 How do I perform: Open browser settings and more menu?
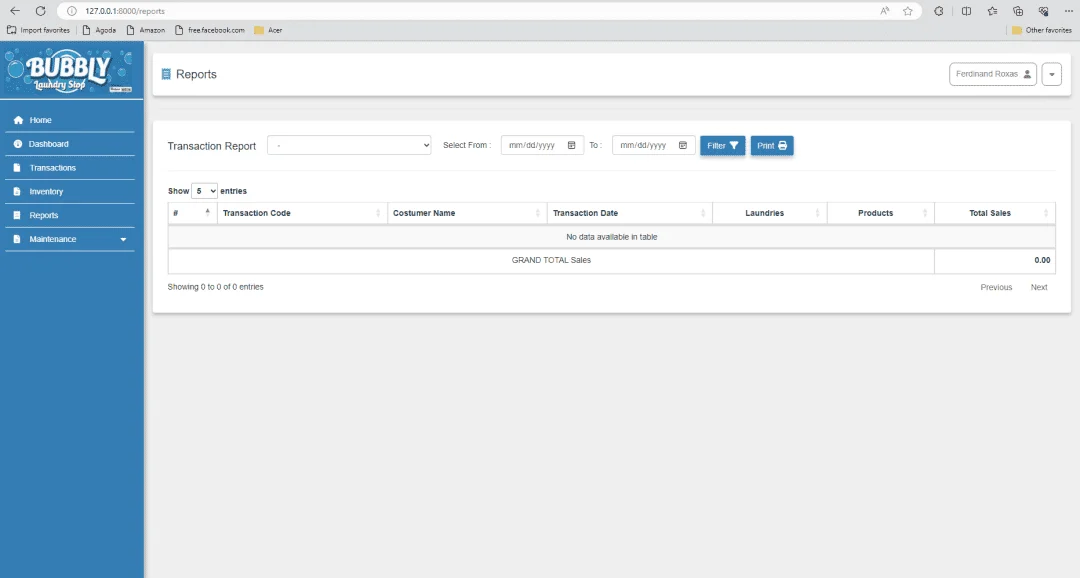coord(1068,11)
